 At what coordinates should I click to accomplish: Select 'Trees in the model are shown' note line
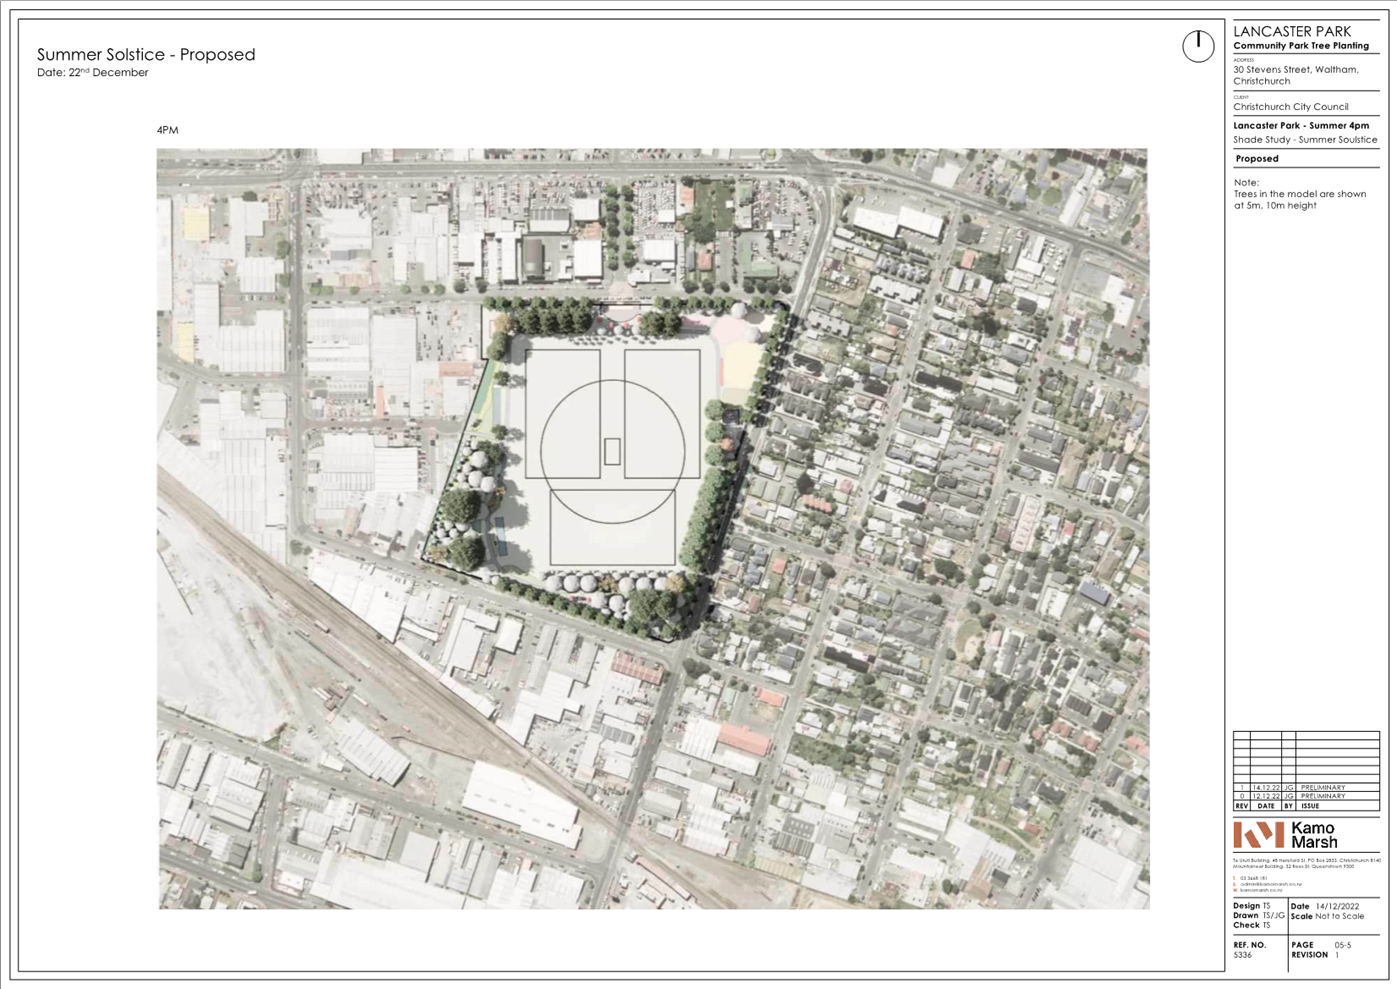point(1299,194)
